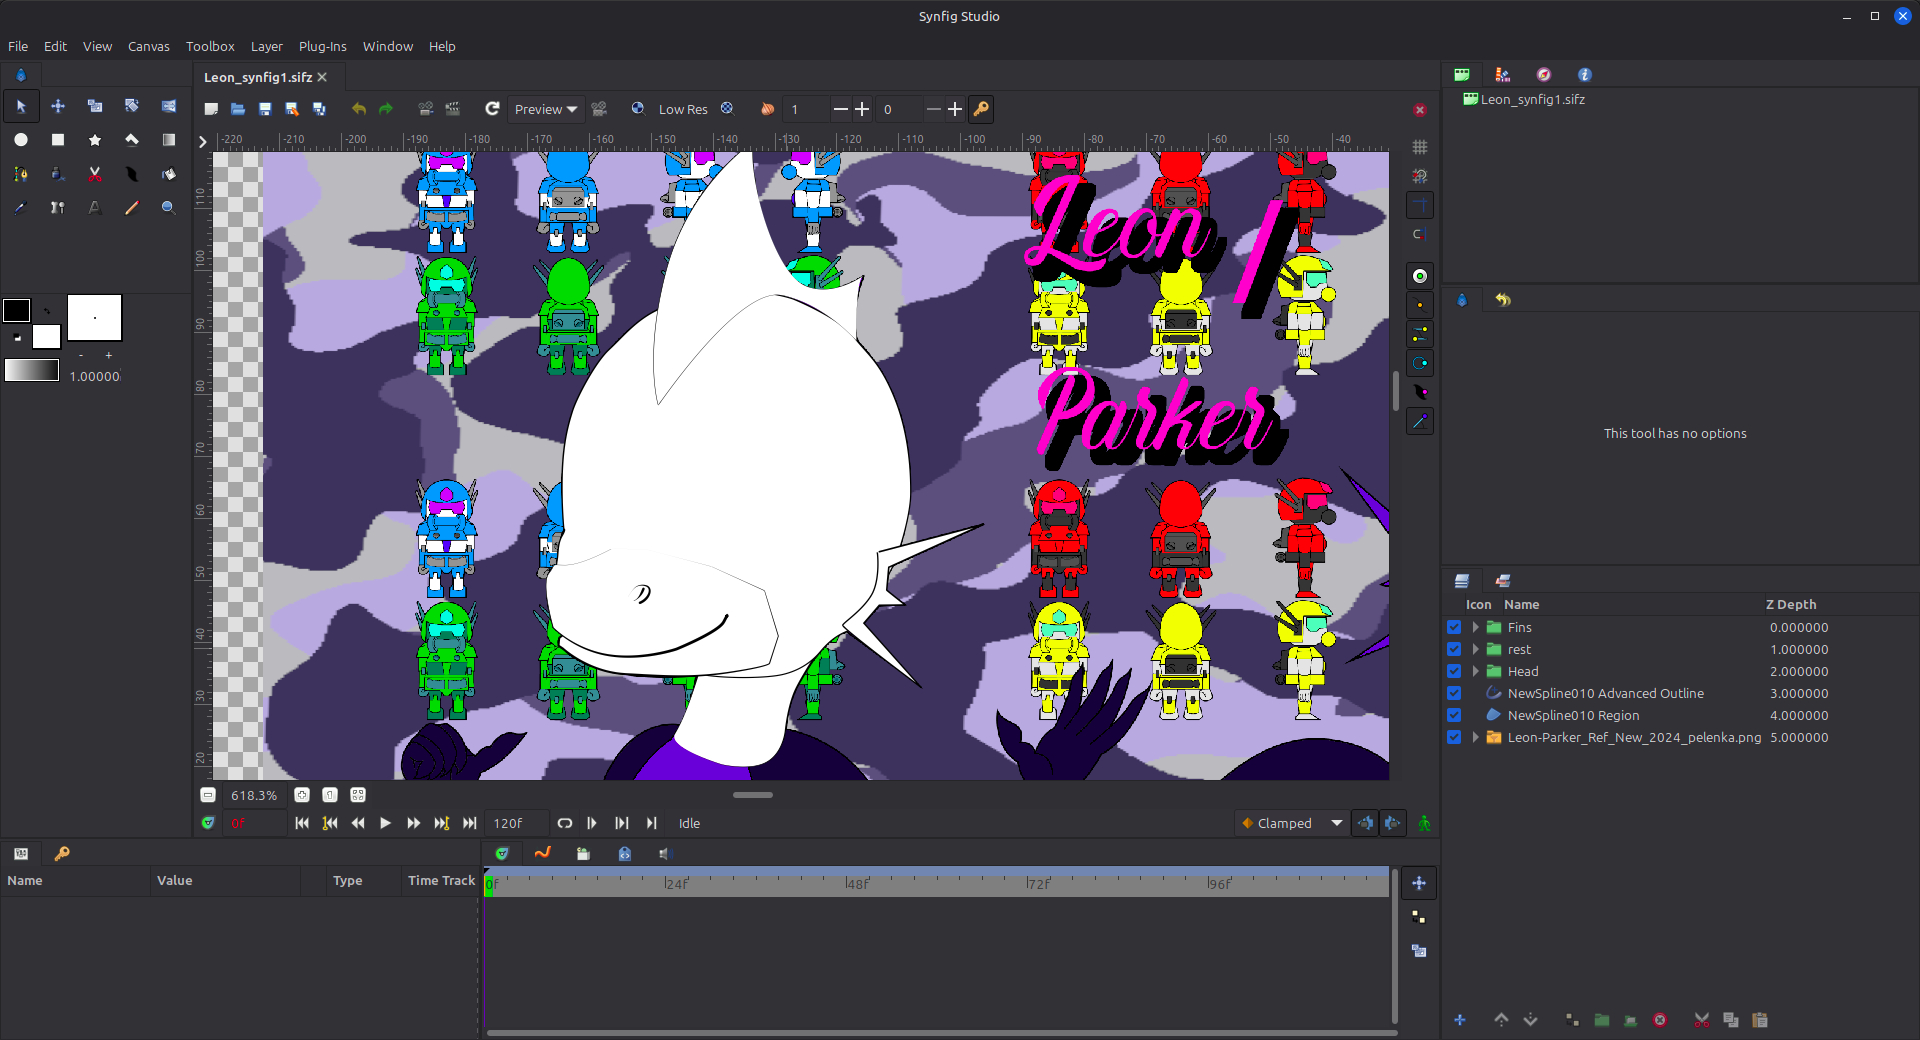Toggle onion skin in canvas toolbar

coord(767,109)
